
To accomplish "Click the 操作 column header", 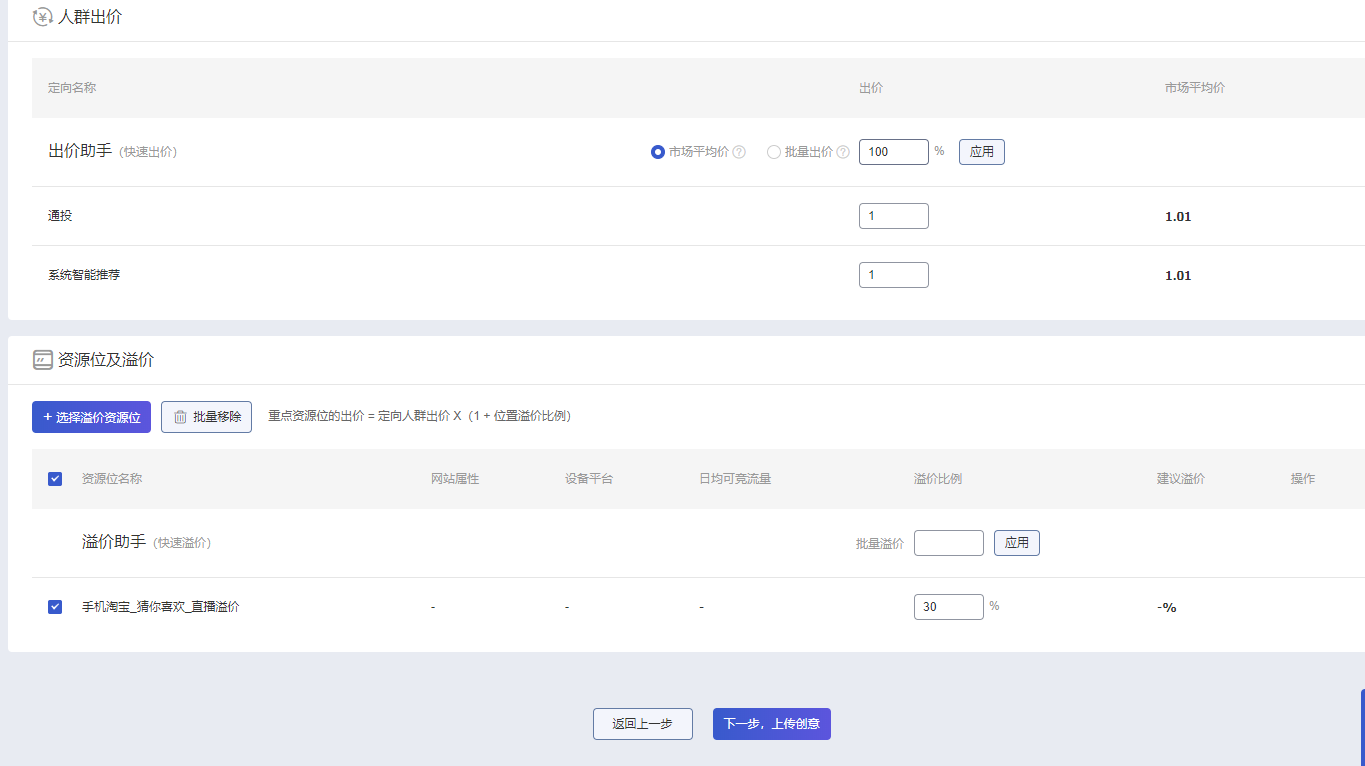I will tap(1303, 479).
